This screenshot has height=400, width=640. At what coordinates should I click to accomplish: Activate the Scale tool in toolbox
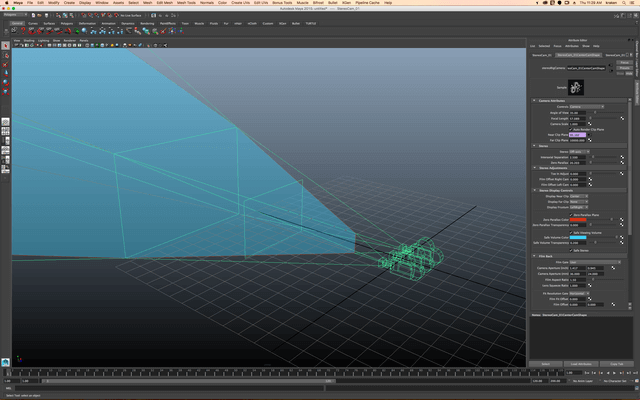5,91
